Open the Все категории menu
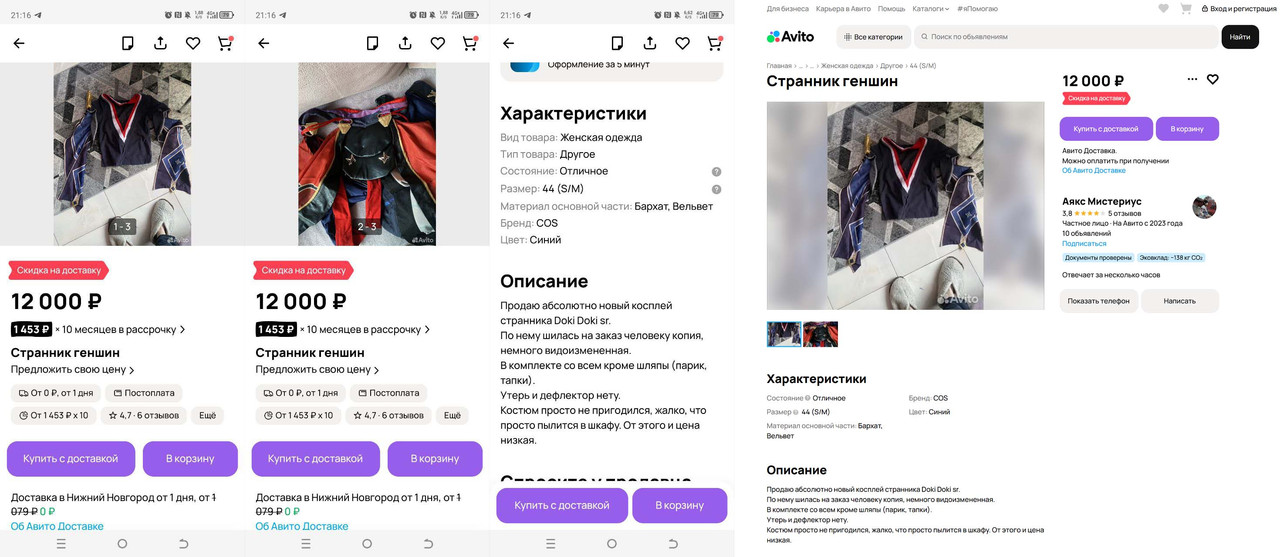Screen dimensions: 1280x557 pyautogui.click(x=873, y=37)
